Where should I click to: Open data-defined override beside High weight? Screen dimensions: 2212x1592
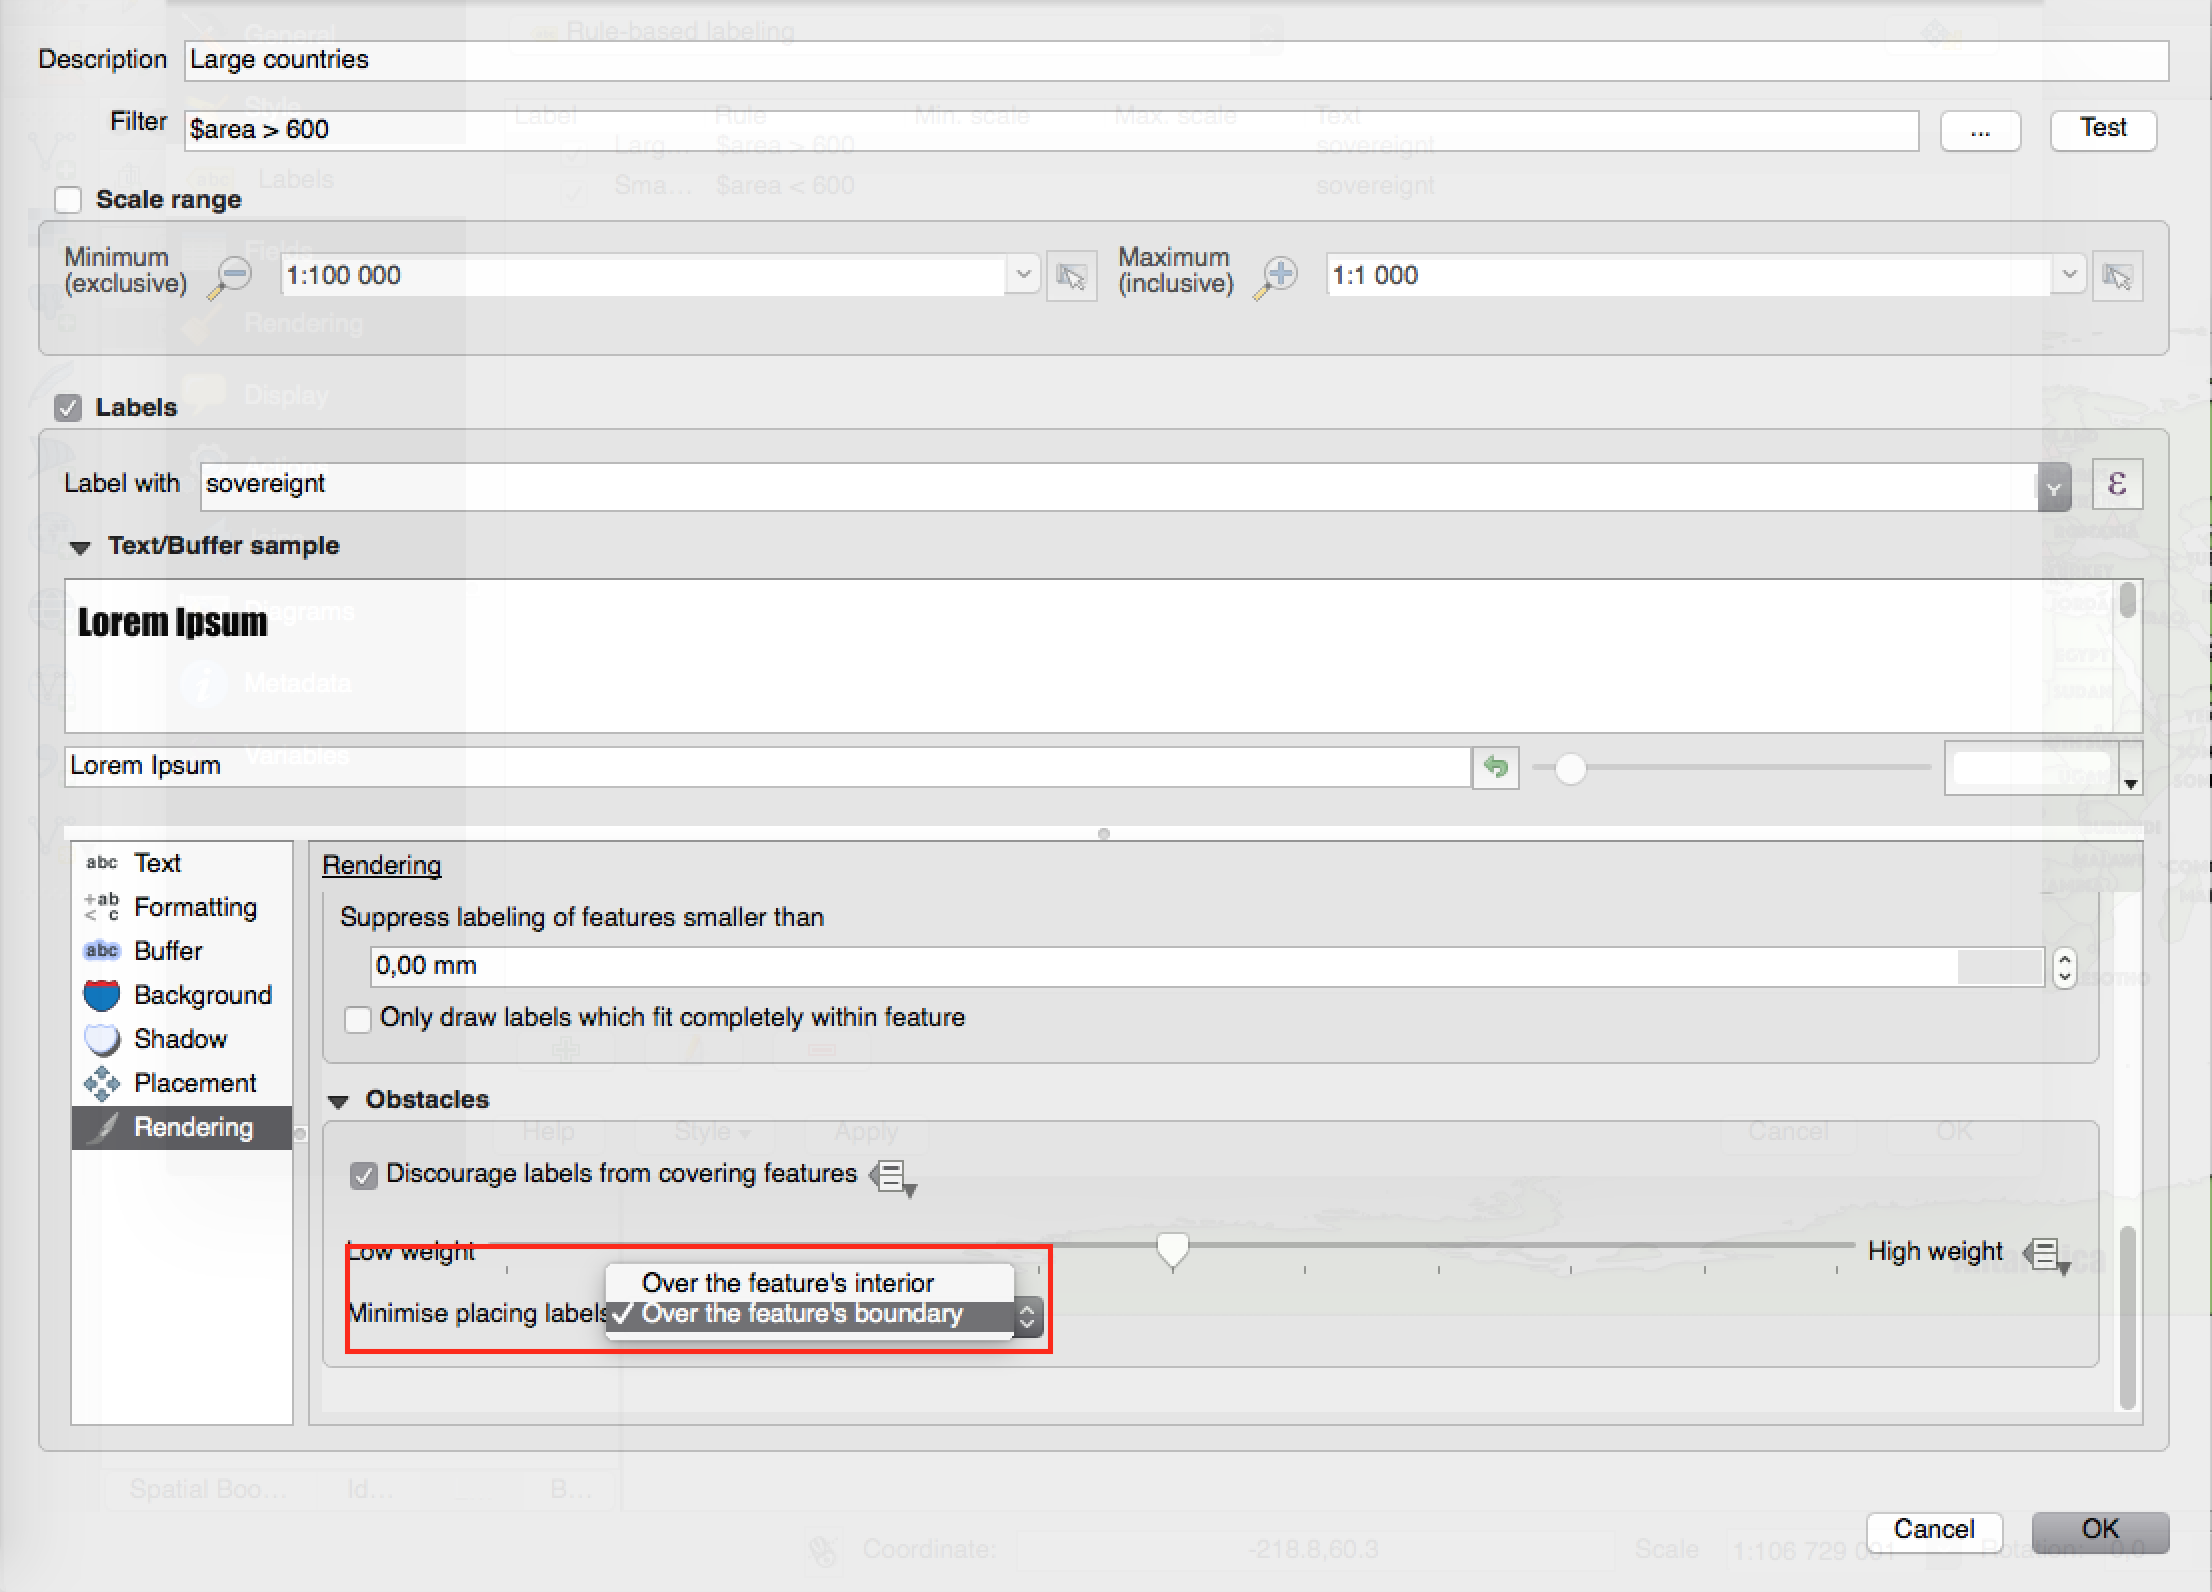pyautogui.click(x=2046, y=1254)
